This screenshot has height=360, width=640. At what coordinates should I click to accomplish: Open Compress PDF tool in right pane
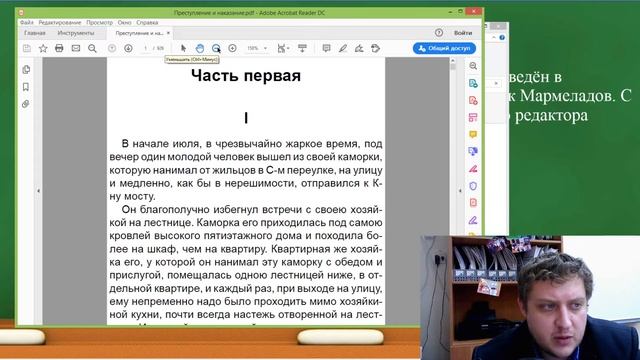tap(473, 203)
